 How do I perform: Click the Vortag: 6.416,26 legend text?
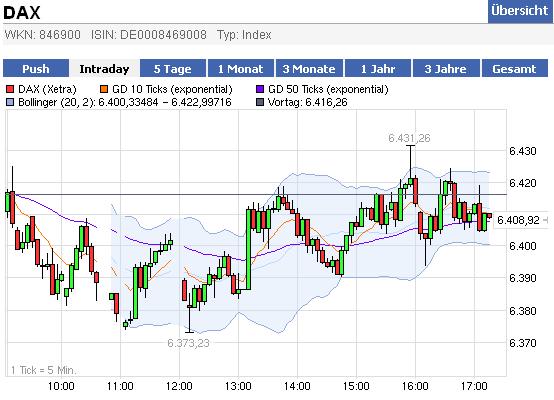308,102
